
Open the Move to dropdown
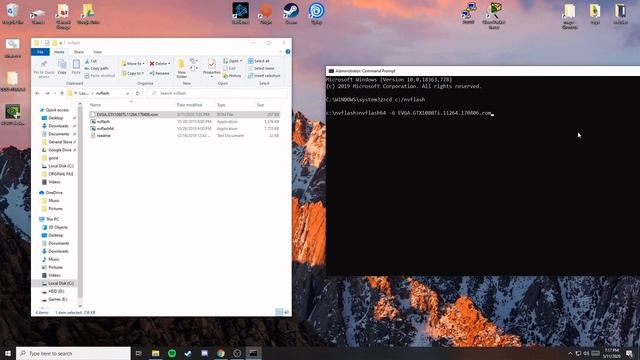133,64
